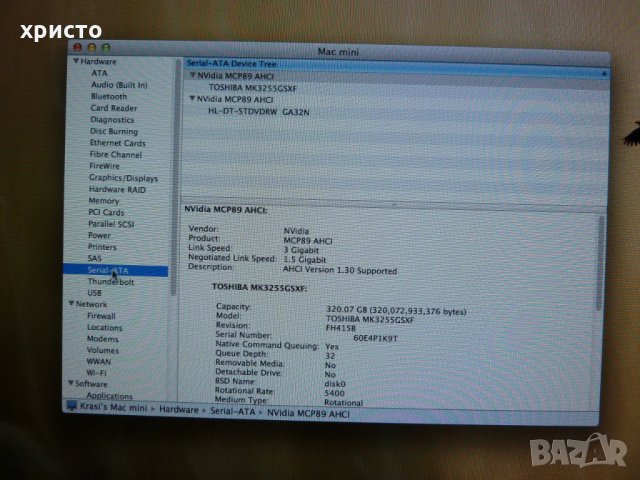Click the revision value FH415B
The image size is (640, 480).
click(341, 328)
